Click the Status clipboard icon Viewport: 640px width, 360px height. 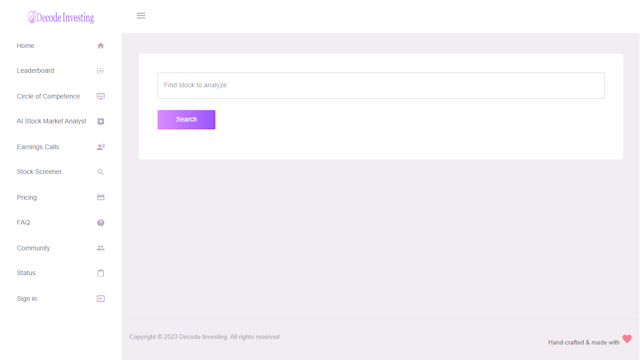click(x=100, y=273)
